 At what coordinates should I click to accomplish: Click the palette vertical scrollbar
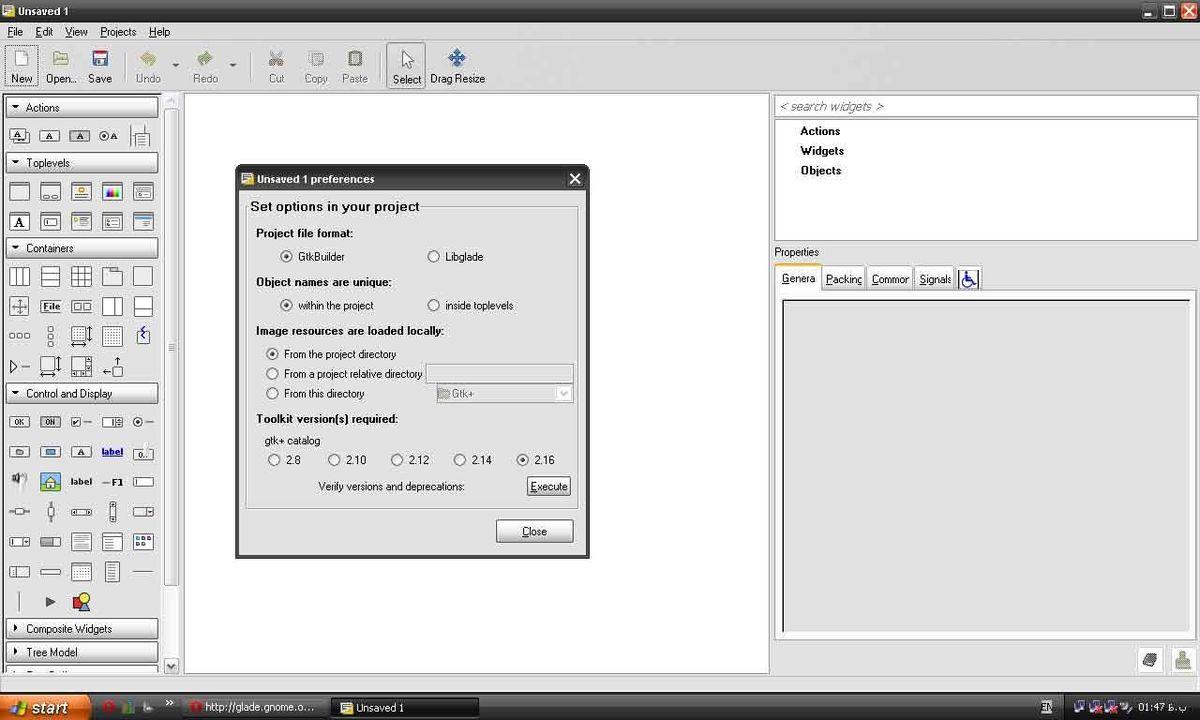coord(171,345)
